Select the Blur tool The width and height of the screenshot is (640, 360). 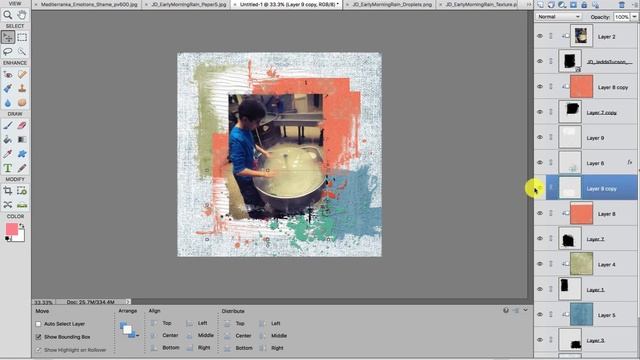coord(7,102)
